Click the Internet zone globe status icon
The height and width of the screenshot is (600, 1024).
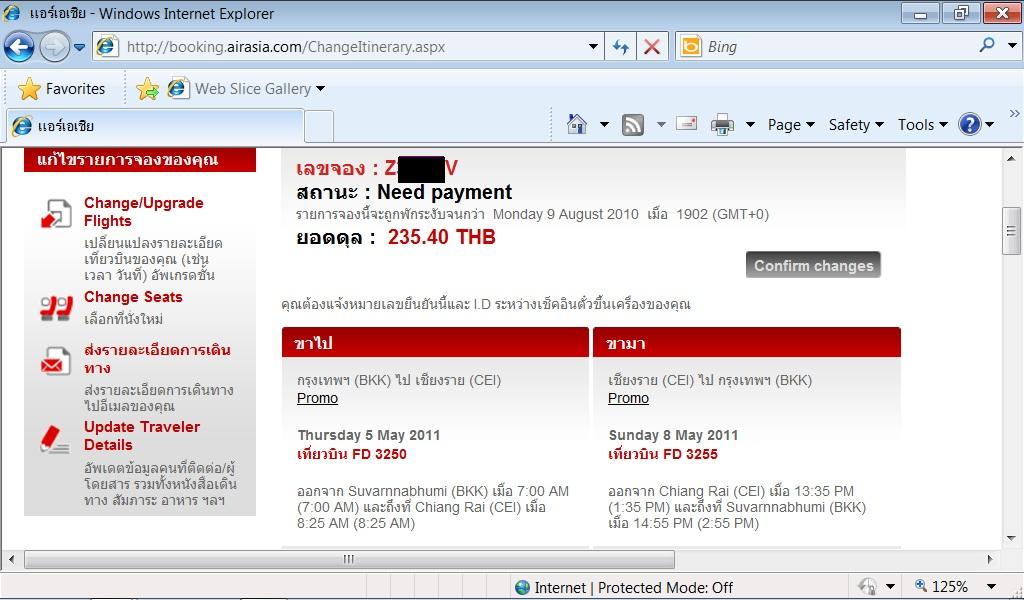[x=522, y=588]
